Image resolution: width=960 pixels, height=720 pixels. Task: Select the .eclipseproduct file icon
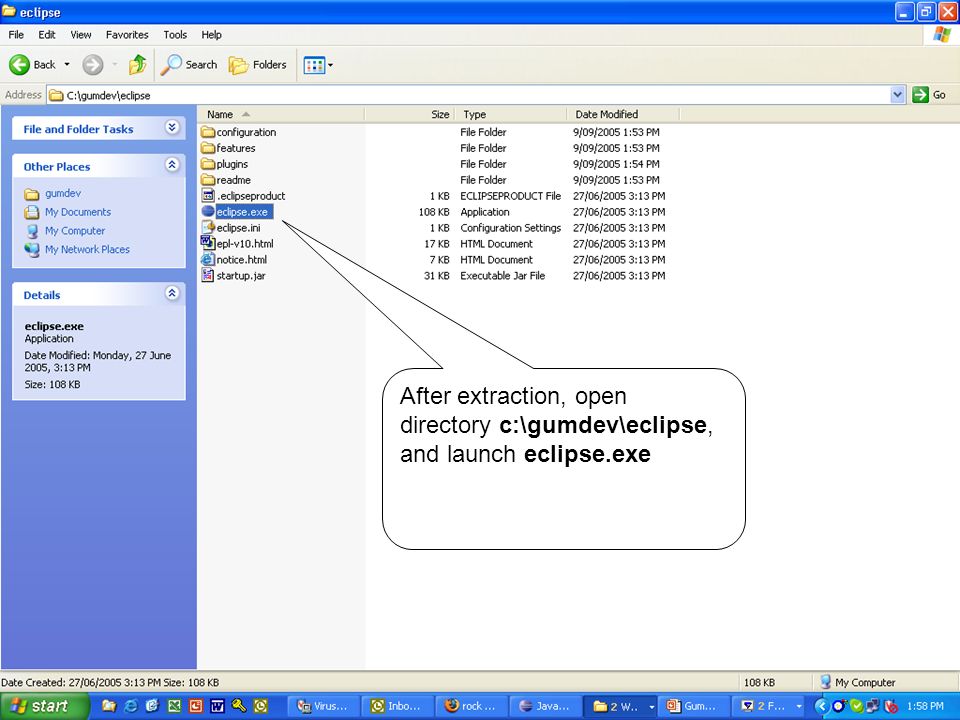pyautogui.click(x=208, y=196)
